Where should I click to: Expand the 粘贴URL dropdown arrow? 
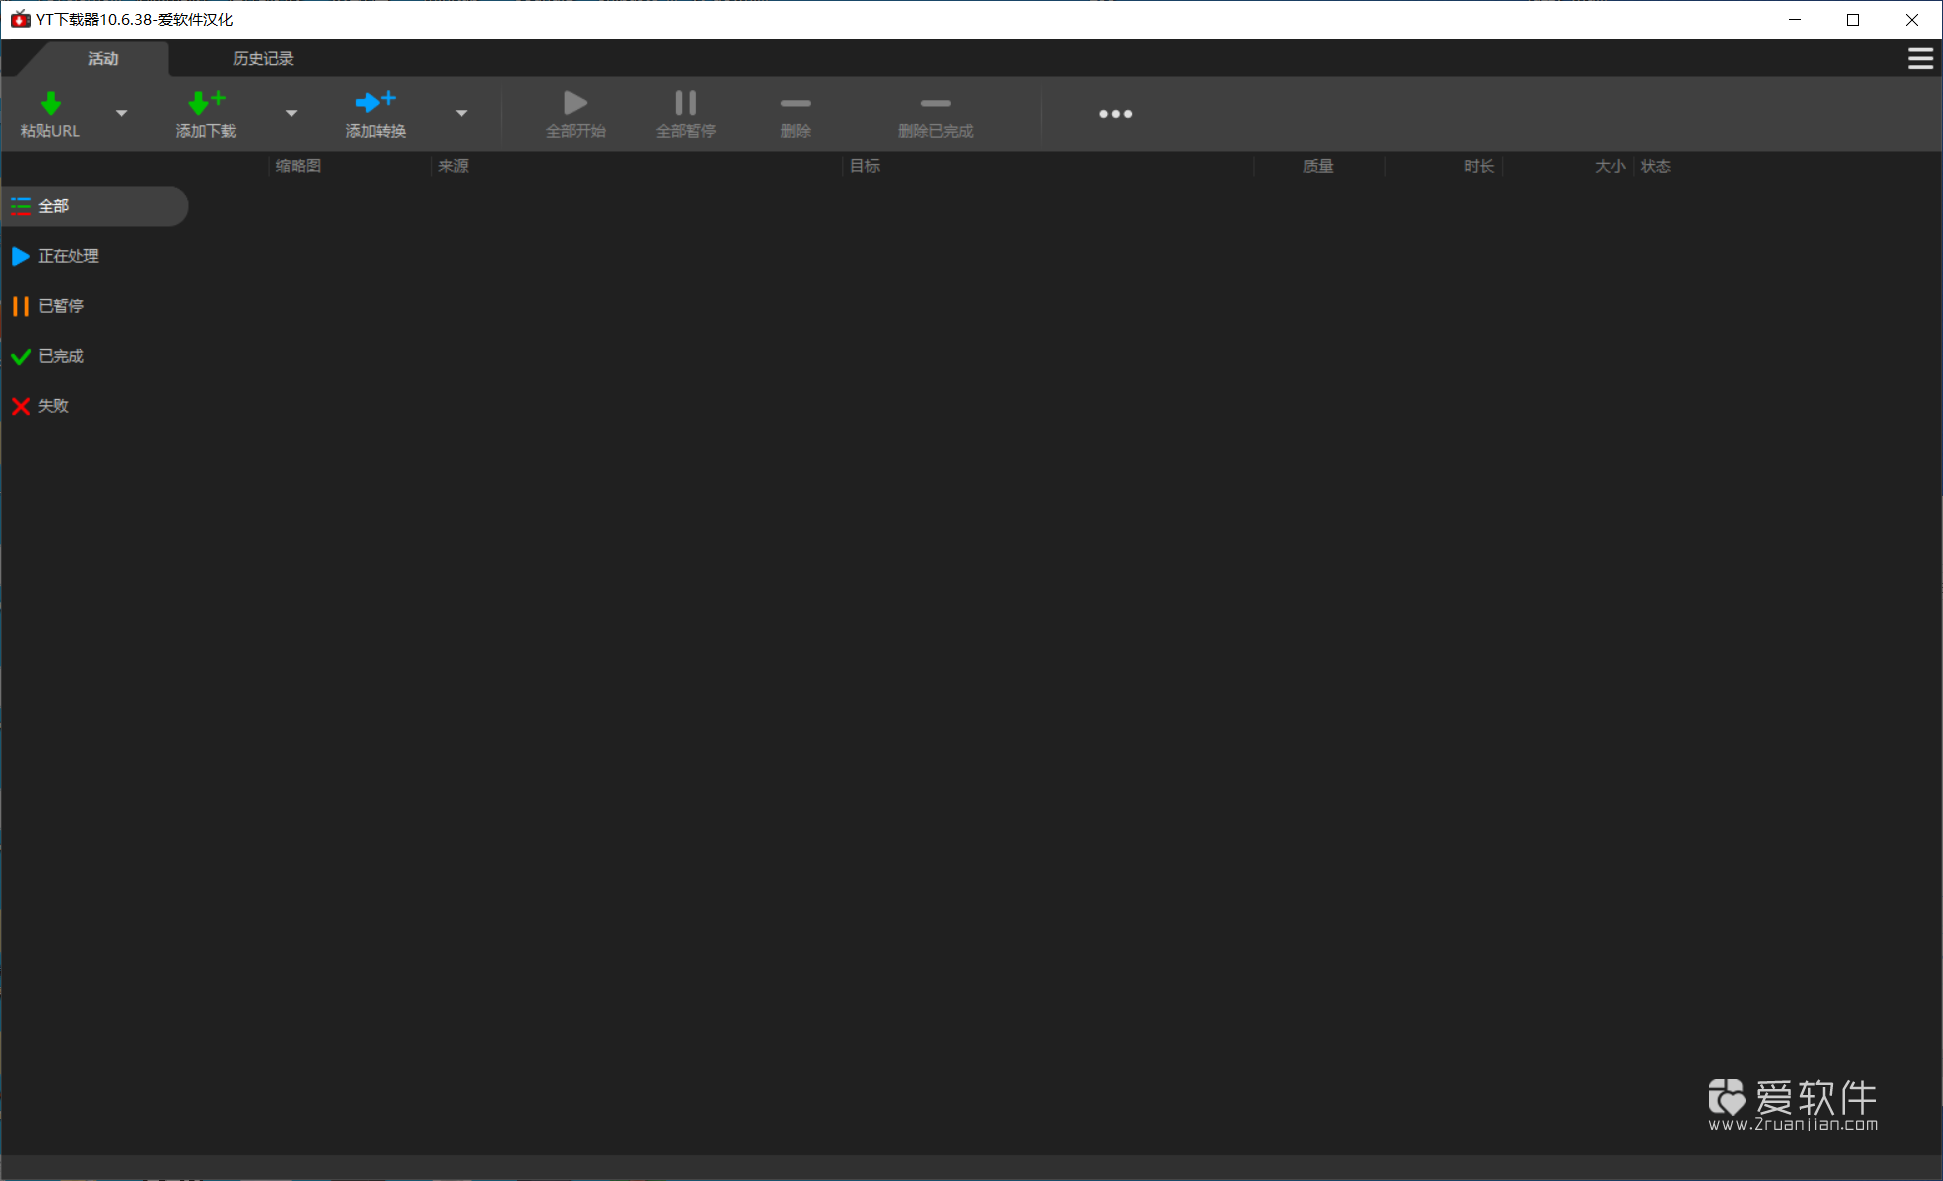122,114
